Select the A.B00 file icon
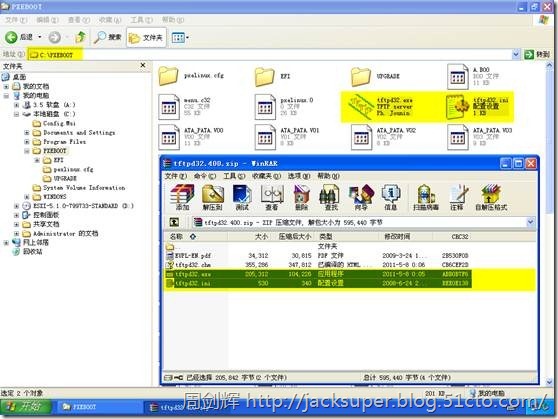This screenshot has height=419, width=558. coord(457,77)
